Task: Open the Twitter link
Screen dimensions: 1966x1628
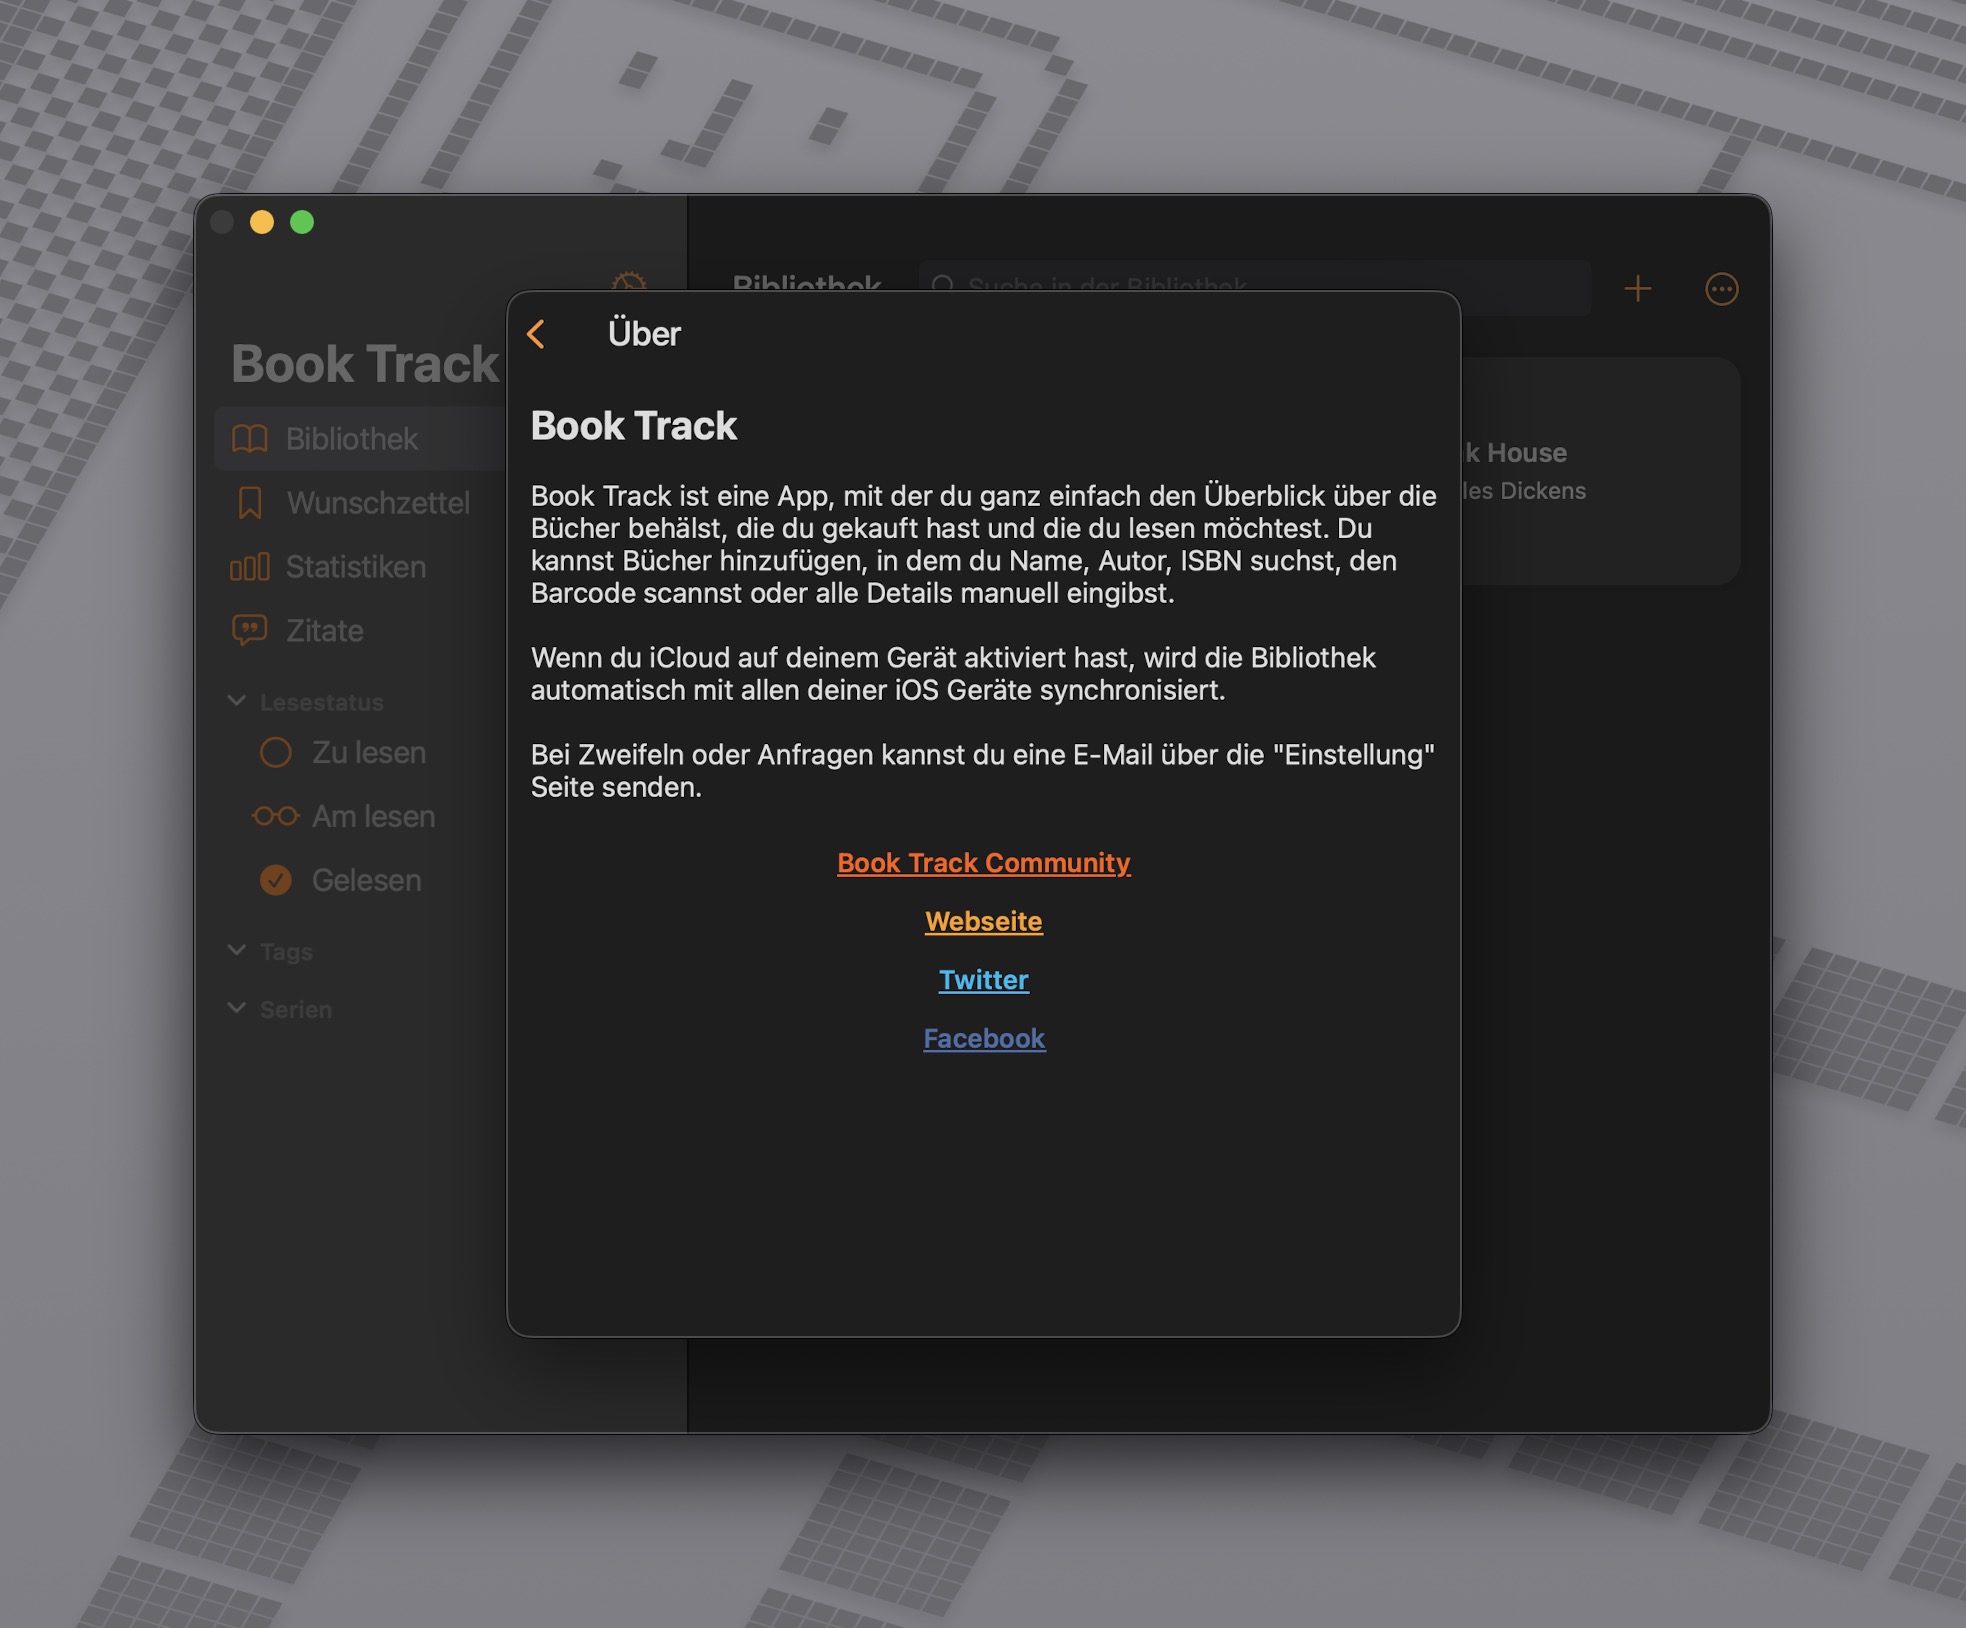Action: point(983,979)
